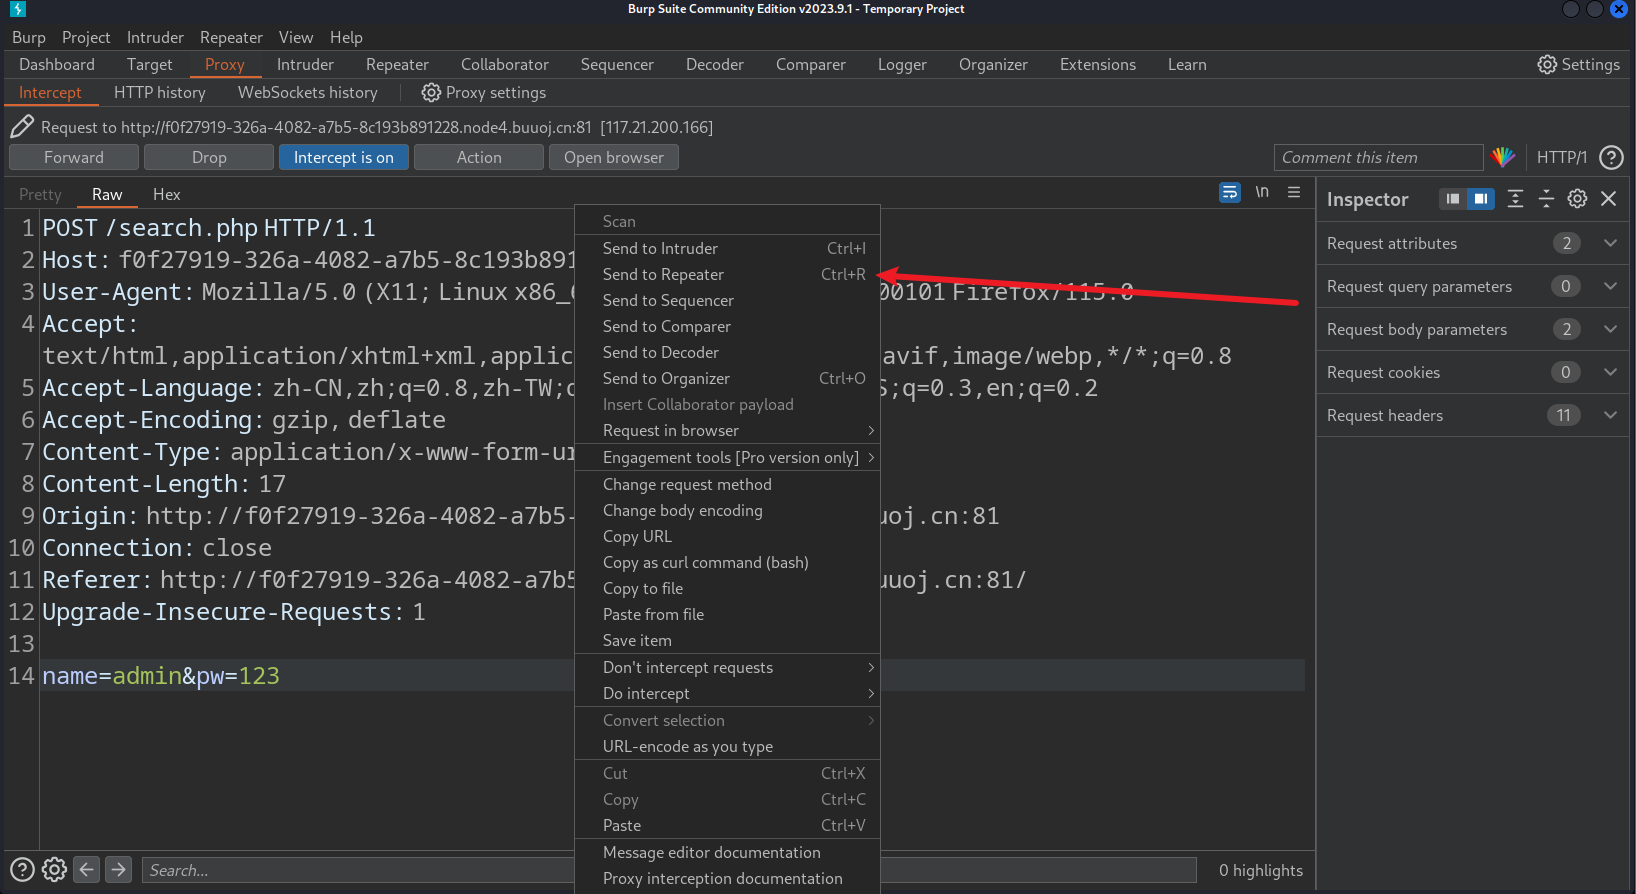
Task: Go to previous search match arrow
Action: pos(87,870)
